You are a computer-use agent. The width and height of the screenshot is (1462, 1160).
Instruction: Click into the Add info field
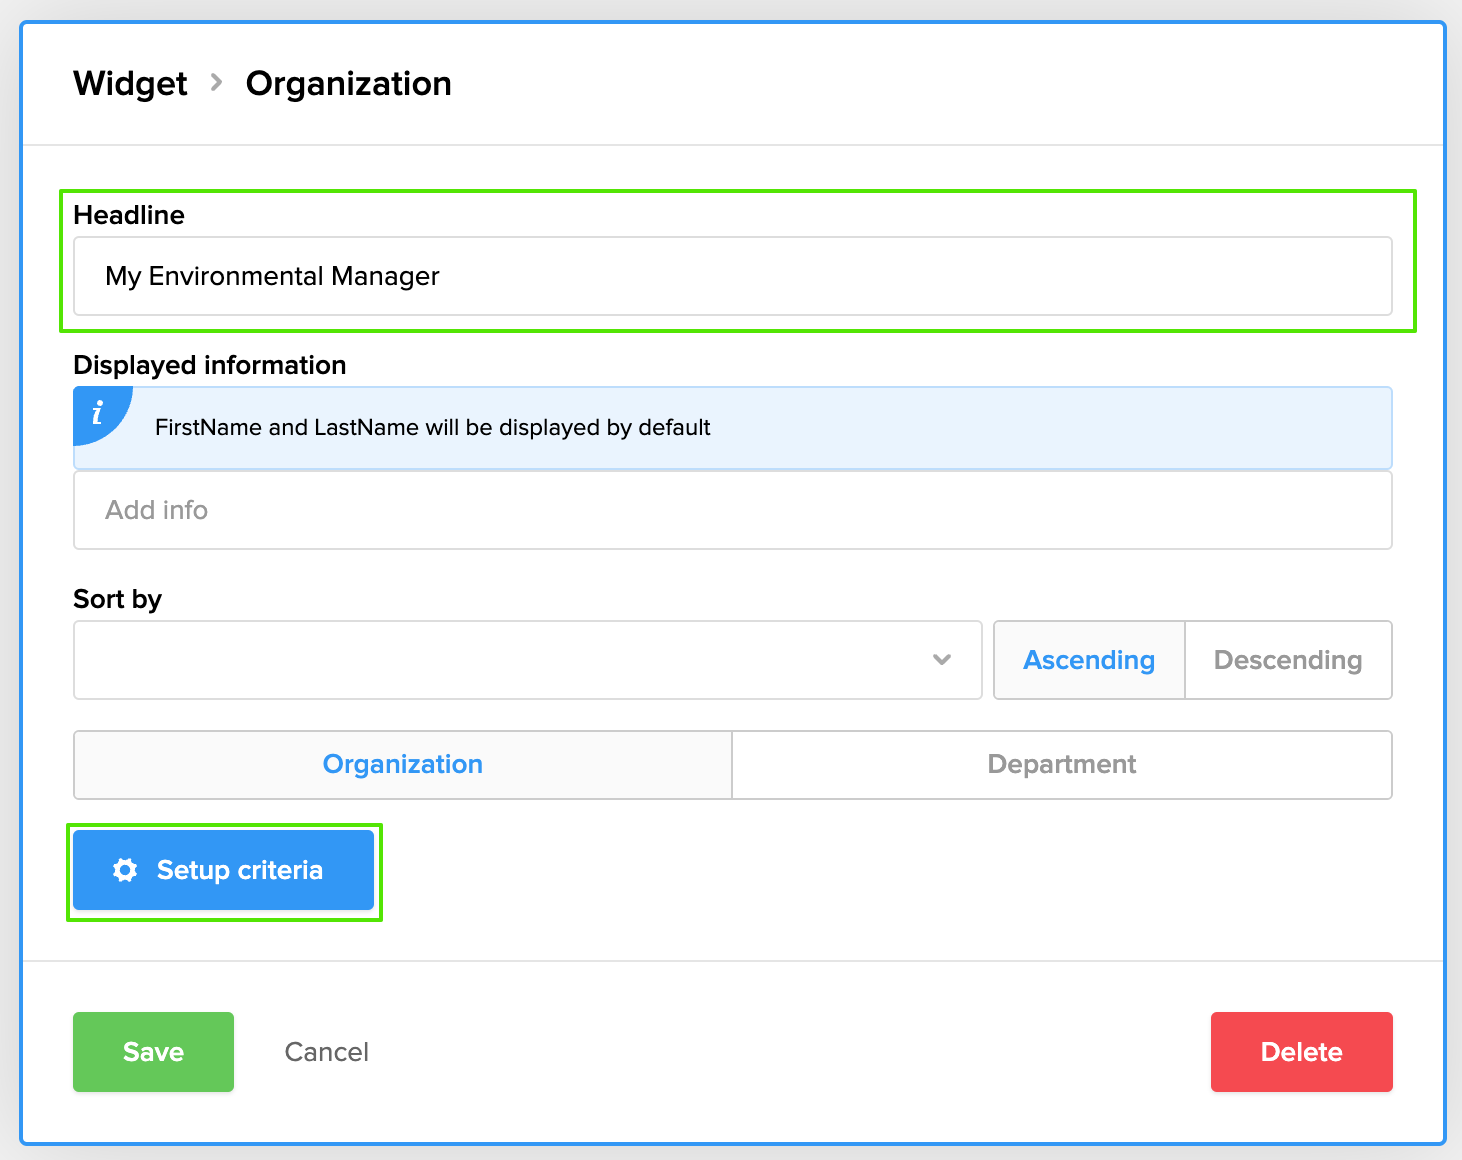(x=732, y=510)
